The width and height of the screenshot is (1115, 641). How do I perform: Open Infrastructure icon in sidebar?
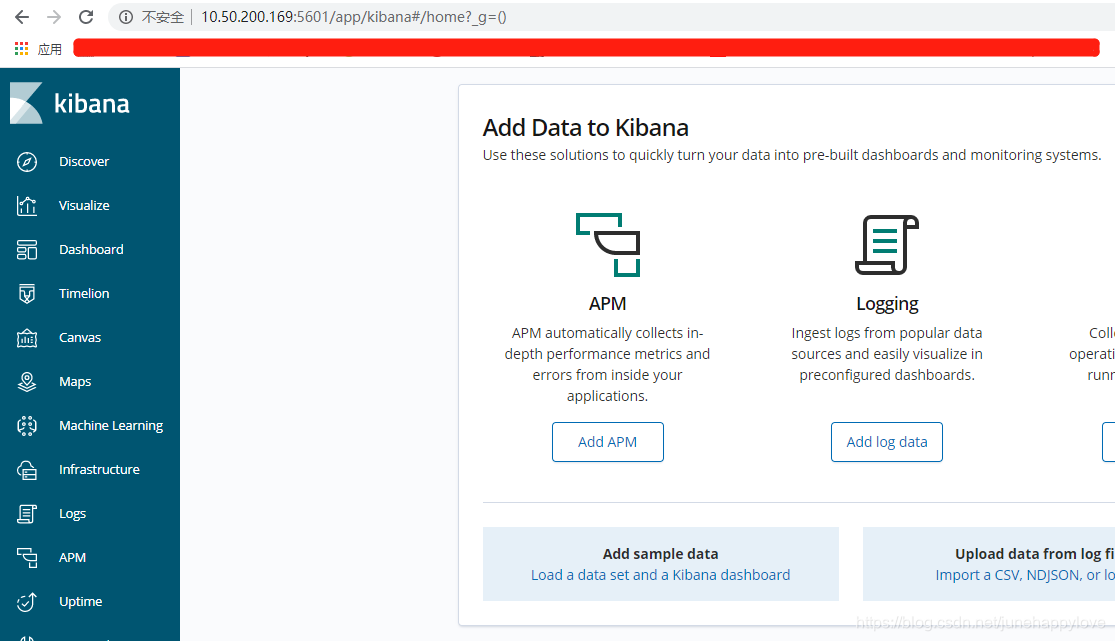[x=27, y=470]
